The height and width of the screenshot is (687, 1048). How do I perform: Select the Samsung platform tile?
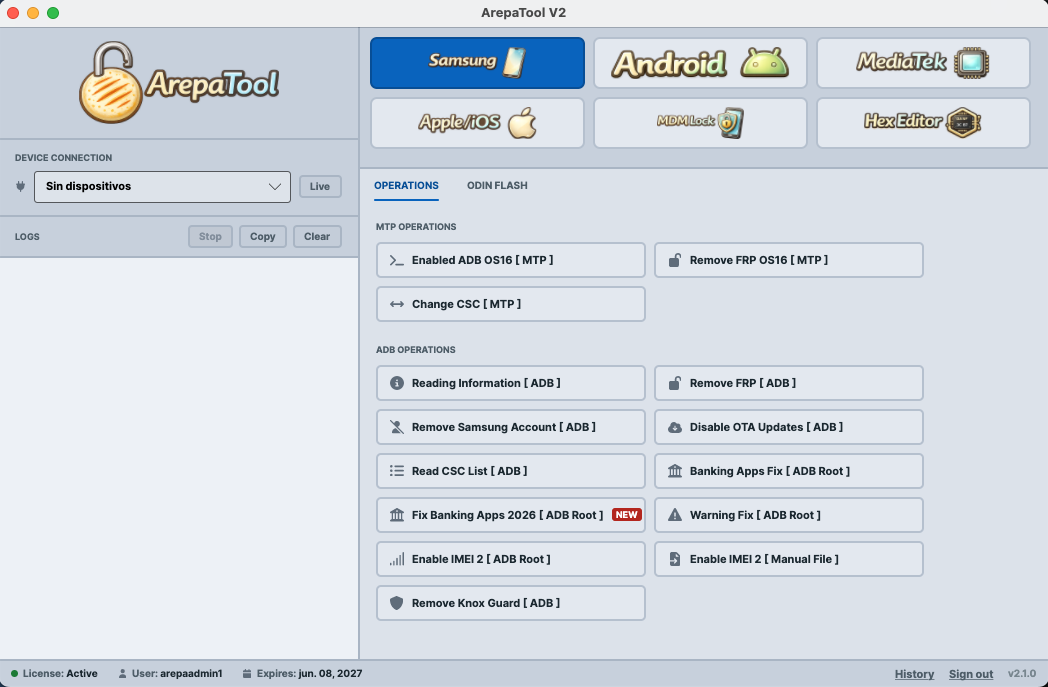point(477,63)
